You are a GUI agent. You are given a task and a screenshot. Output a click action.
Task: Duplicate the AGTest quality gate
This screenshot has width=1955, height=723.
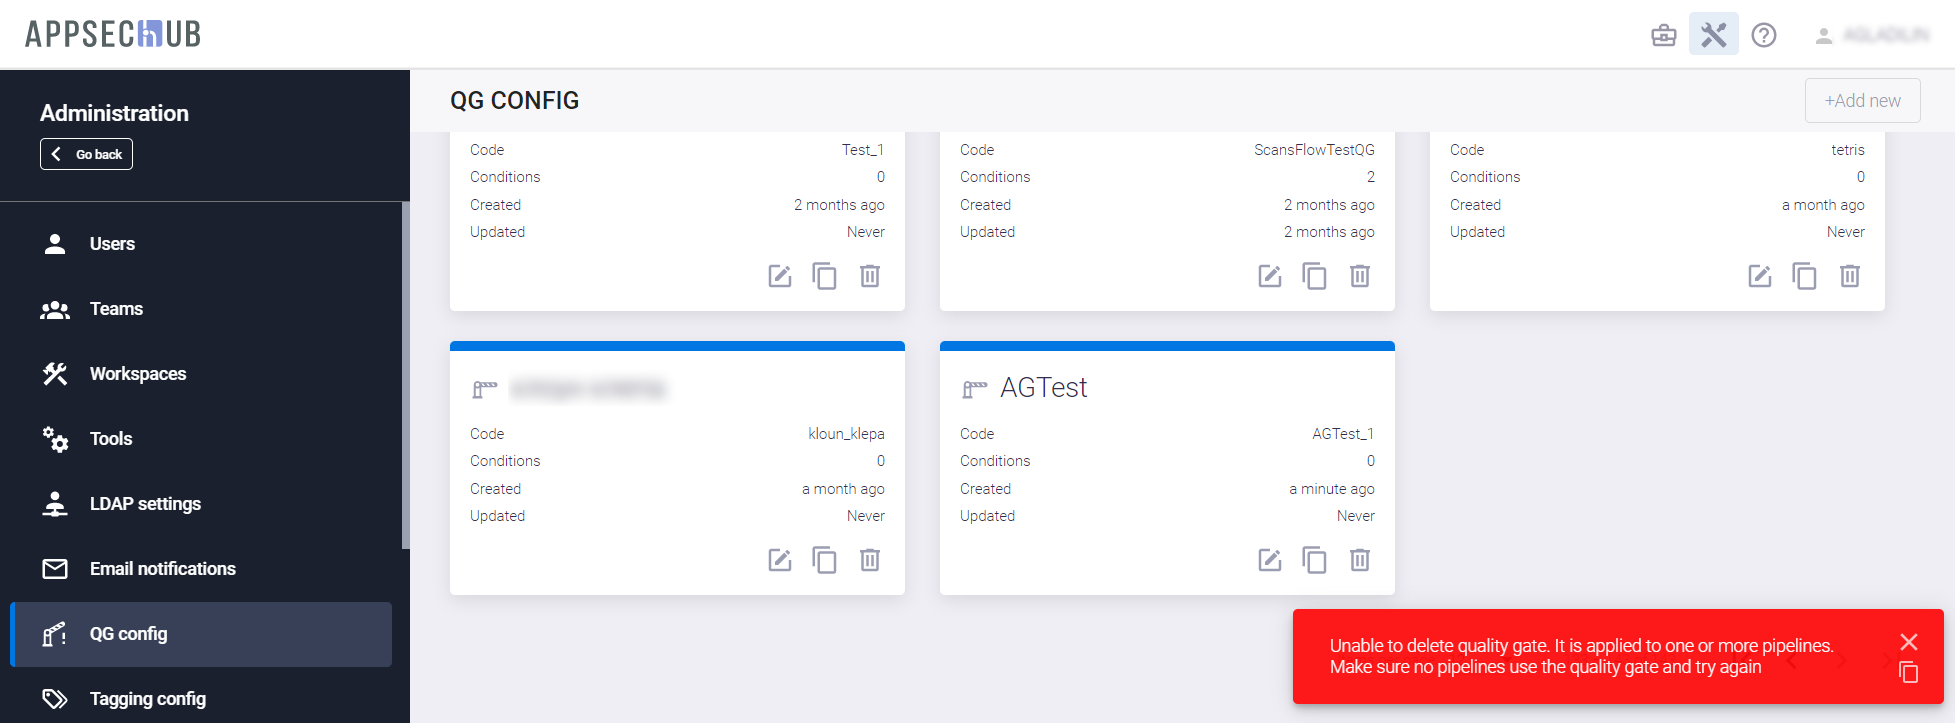coord(1314,560)
